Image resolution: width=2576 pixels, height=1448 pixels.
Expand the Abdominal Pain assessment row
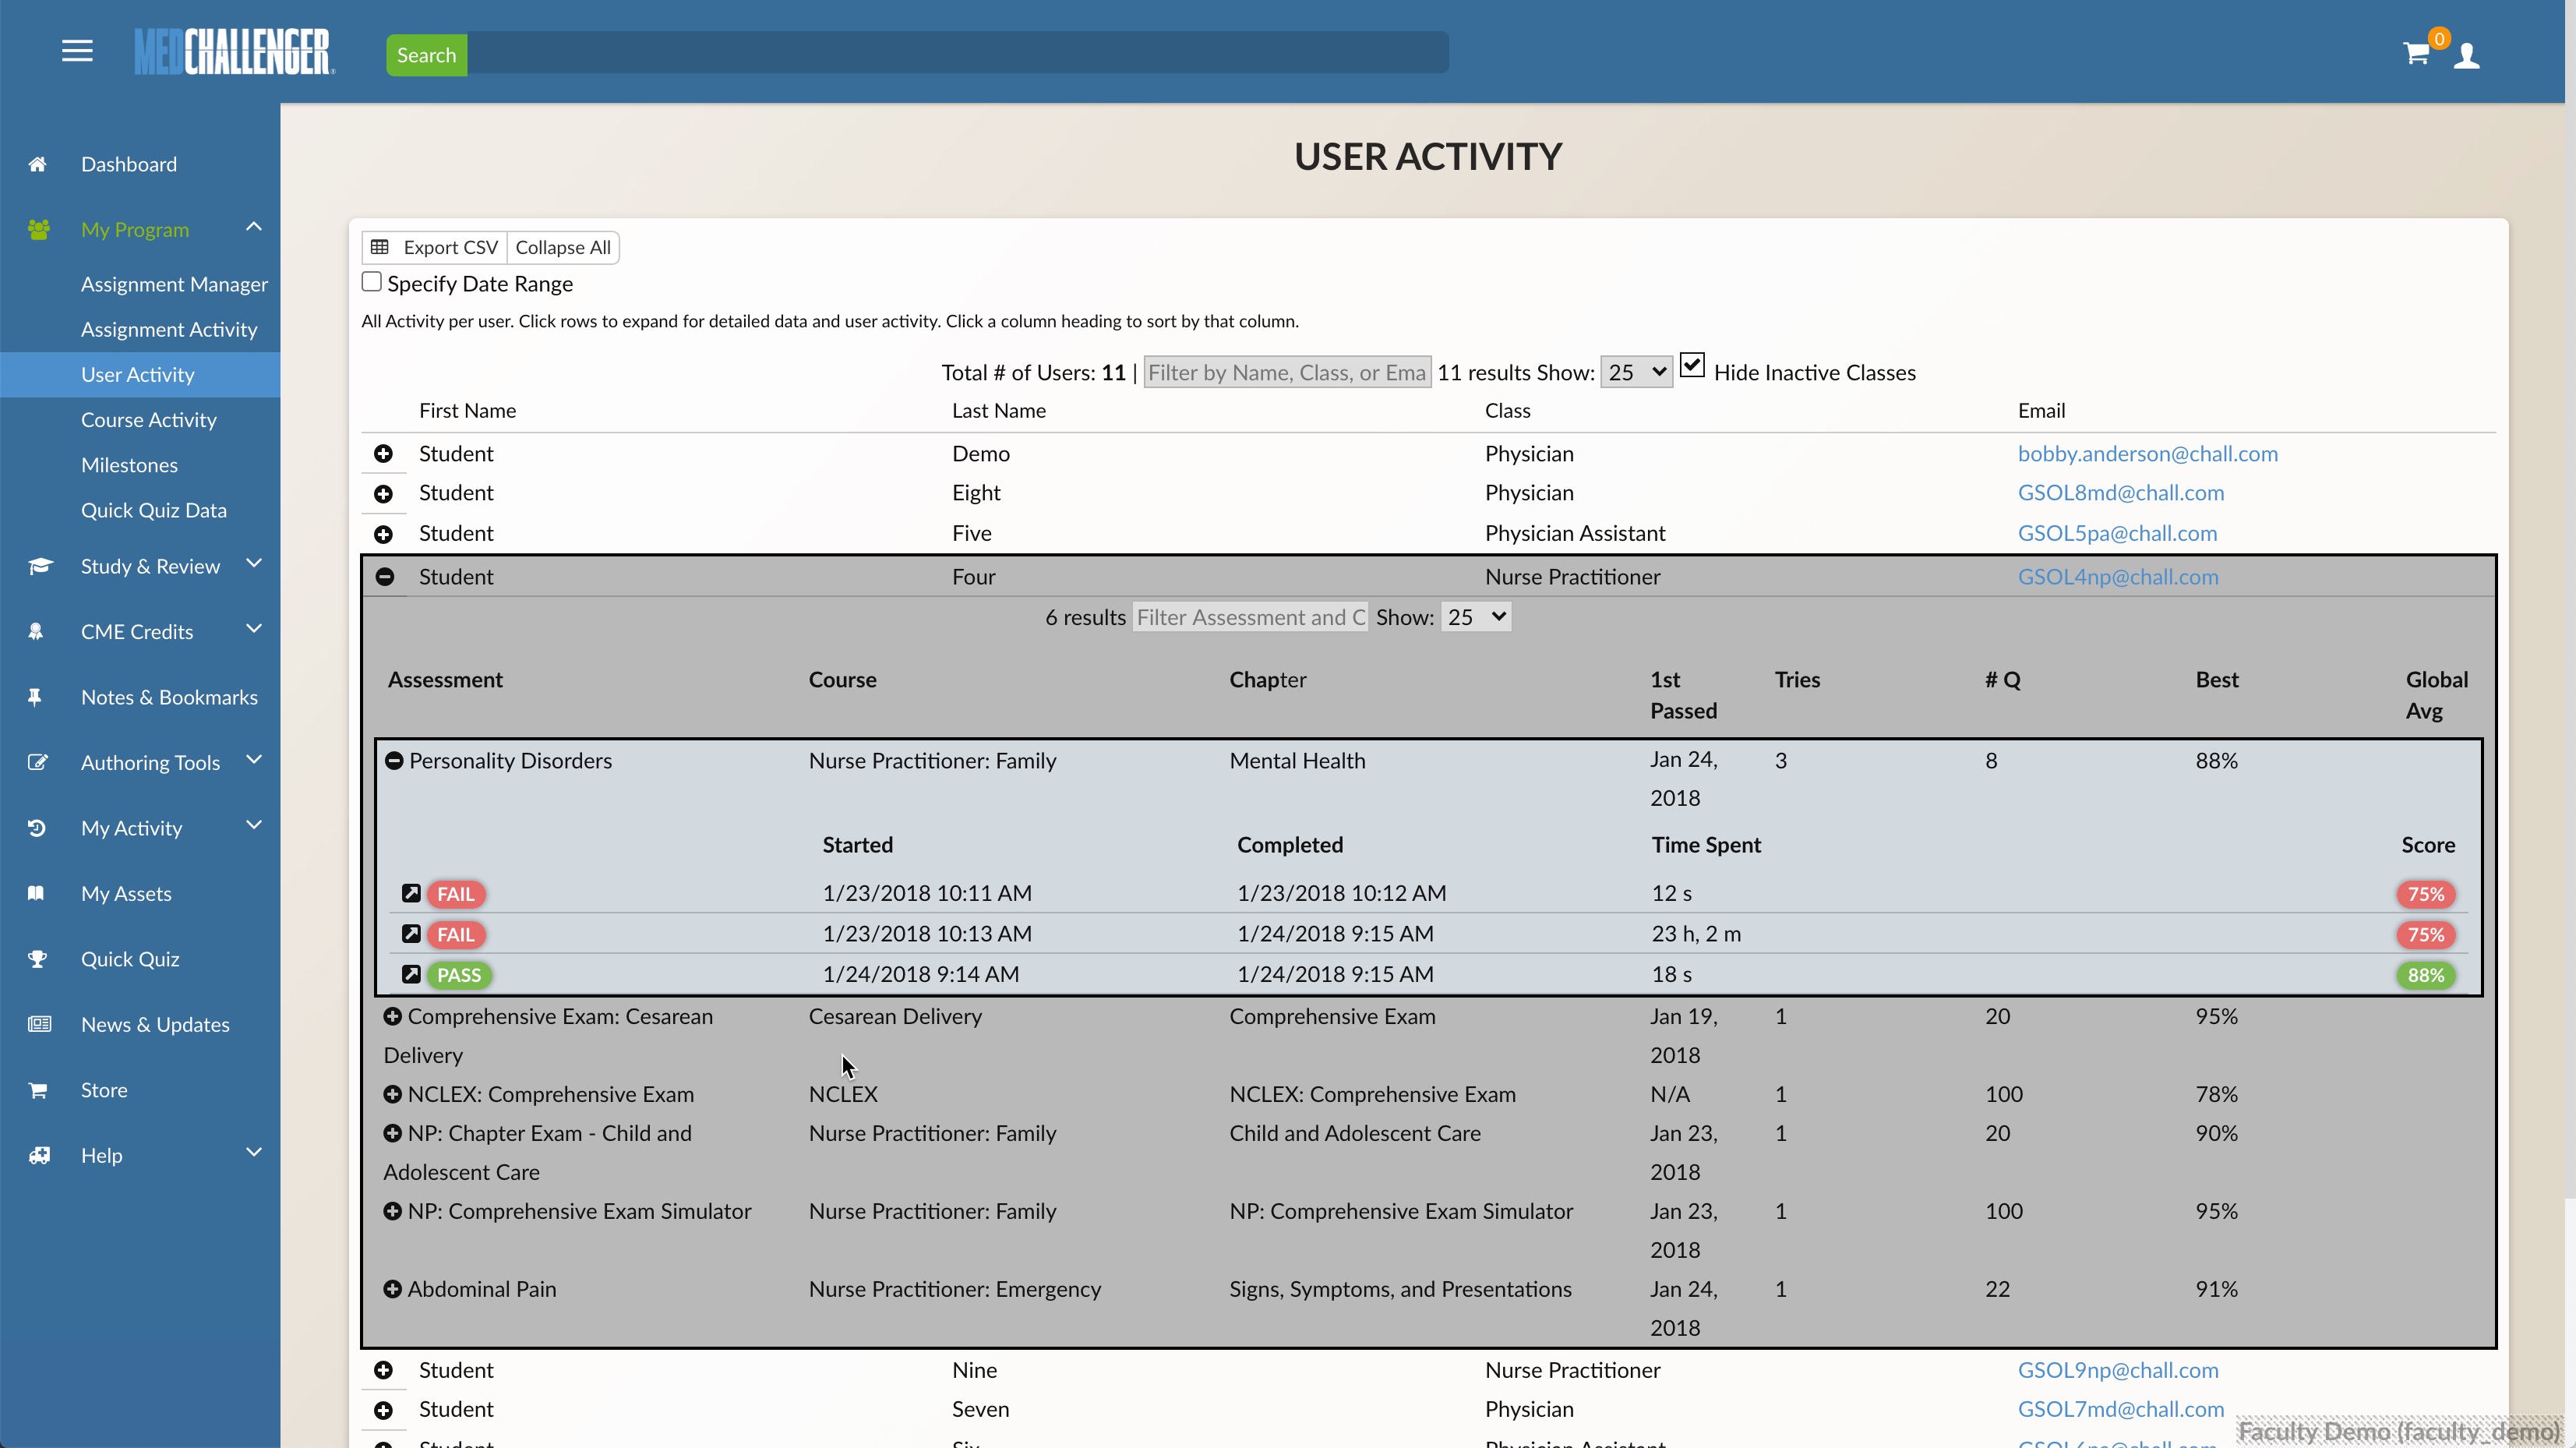(393, 1289)
